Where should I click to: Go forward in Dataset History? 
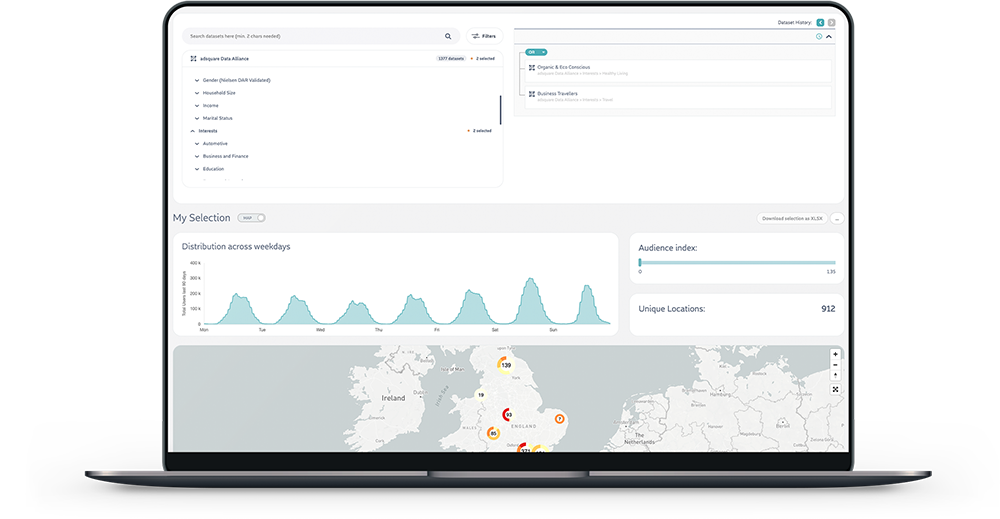pos(832,22)
